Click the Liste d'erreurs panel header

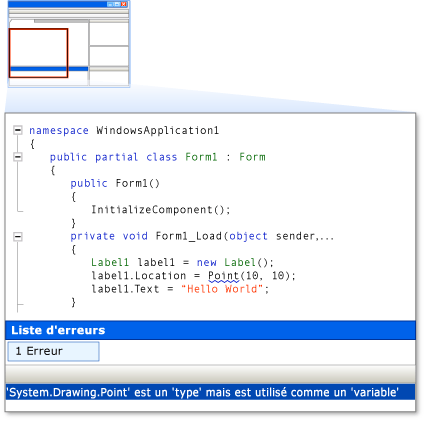tap(210, 330)
